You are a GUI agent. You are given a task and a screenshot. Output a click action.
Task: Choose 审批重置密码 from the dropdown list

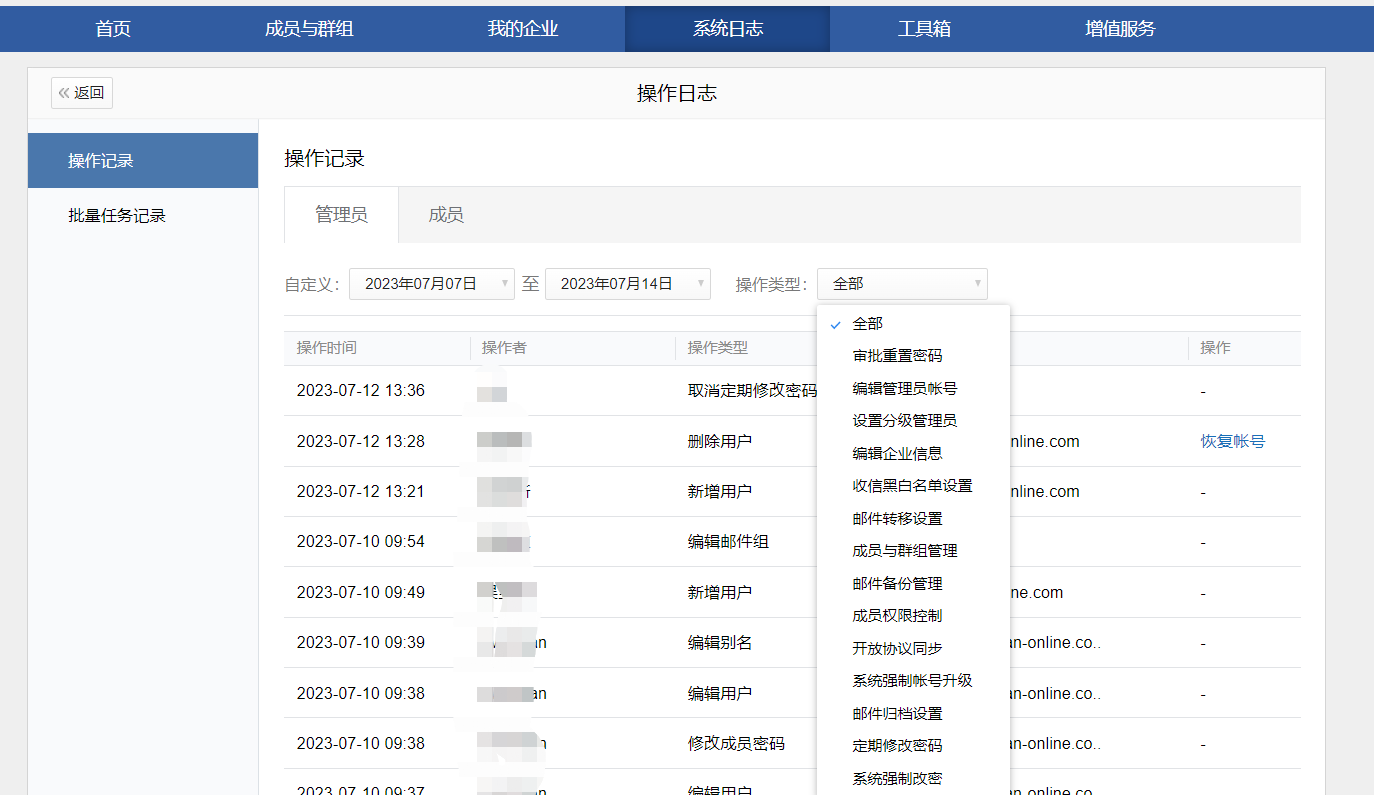point(897,356)
